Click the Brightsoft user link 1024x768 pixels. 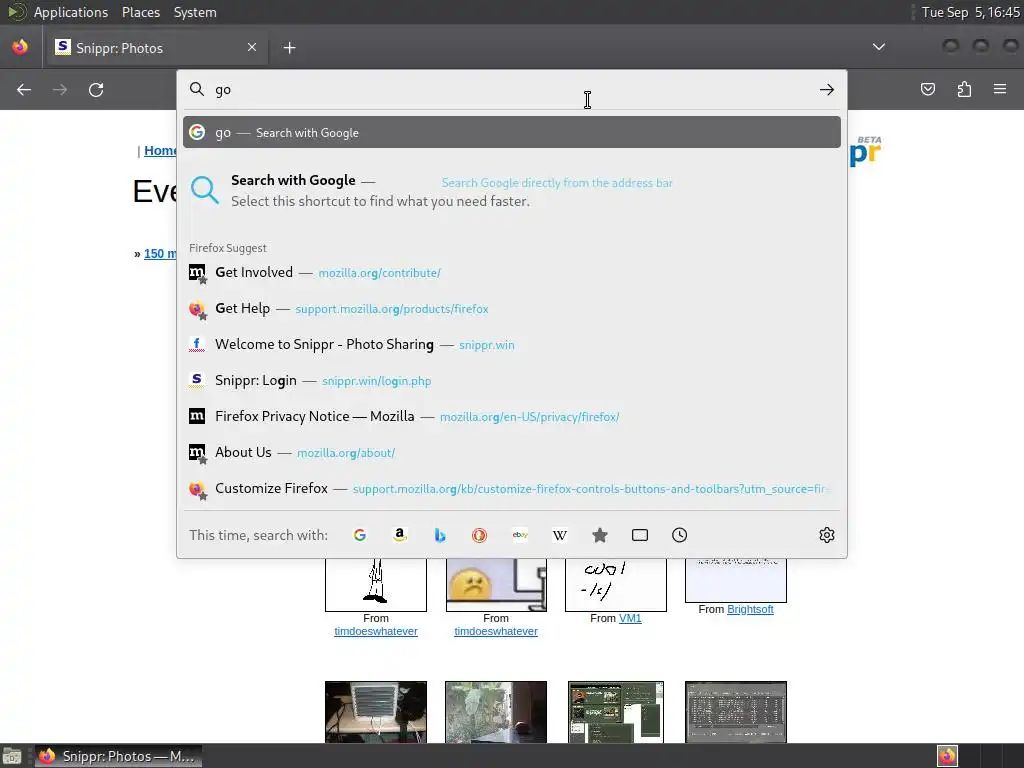750,609
